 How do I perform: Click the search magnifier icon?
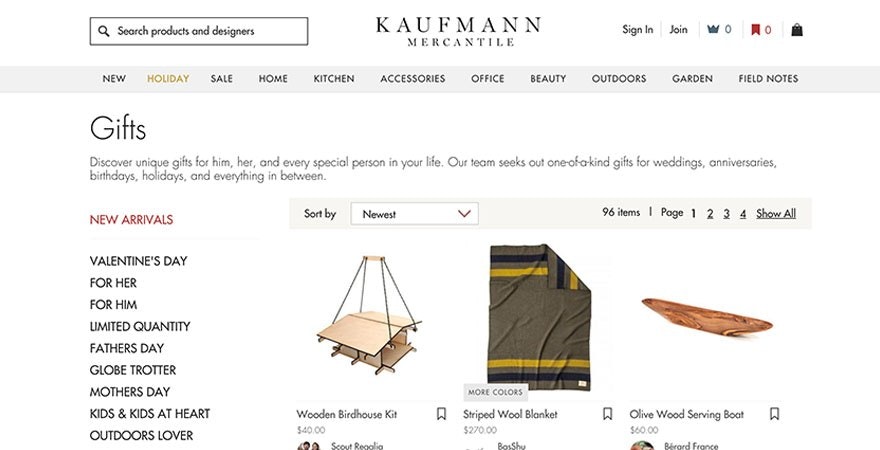coord(104,31)
